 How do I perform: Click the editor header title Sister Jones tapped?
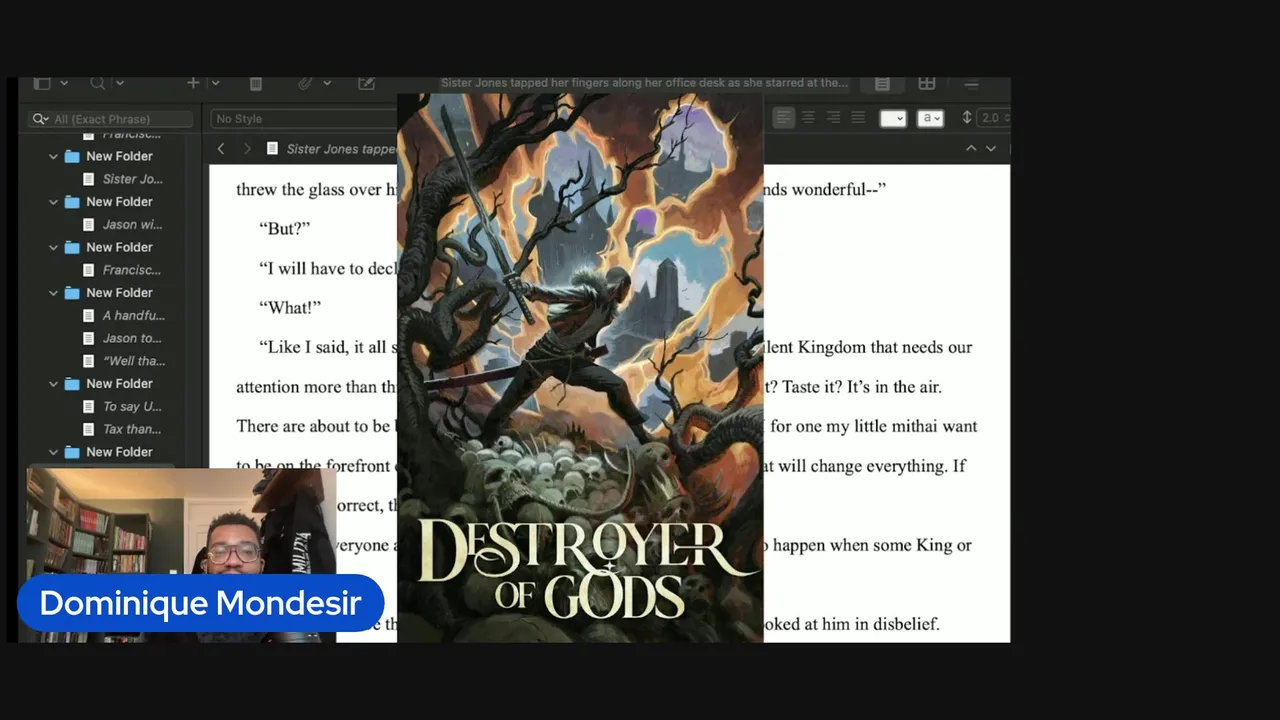(x=342, y=149)
